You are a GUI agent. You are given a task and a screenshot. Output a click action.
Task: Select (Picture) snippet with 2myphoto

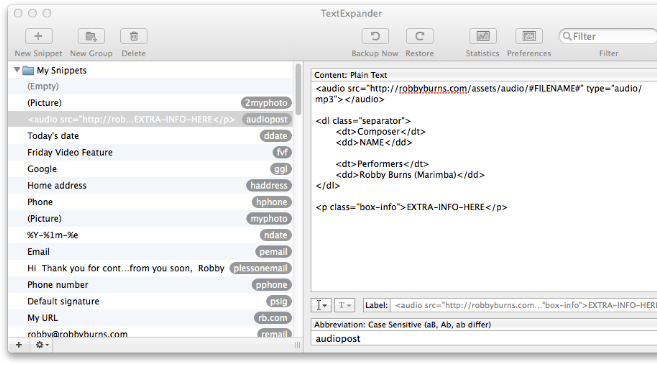point(151,103)
